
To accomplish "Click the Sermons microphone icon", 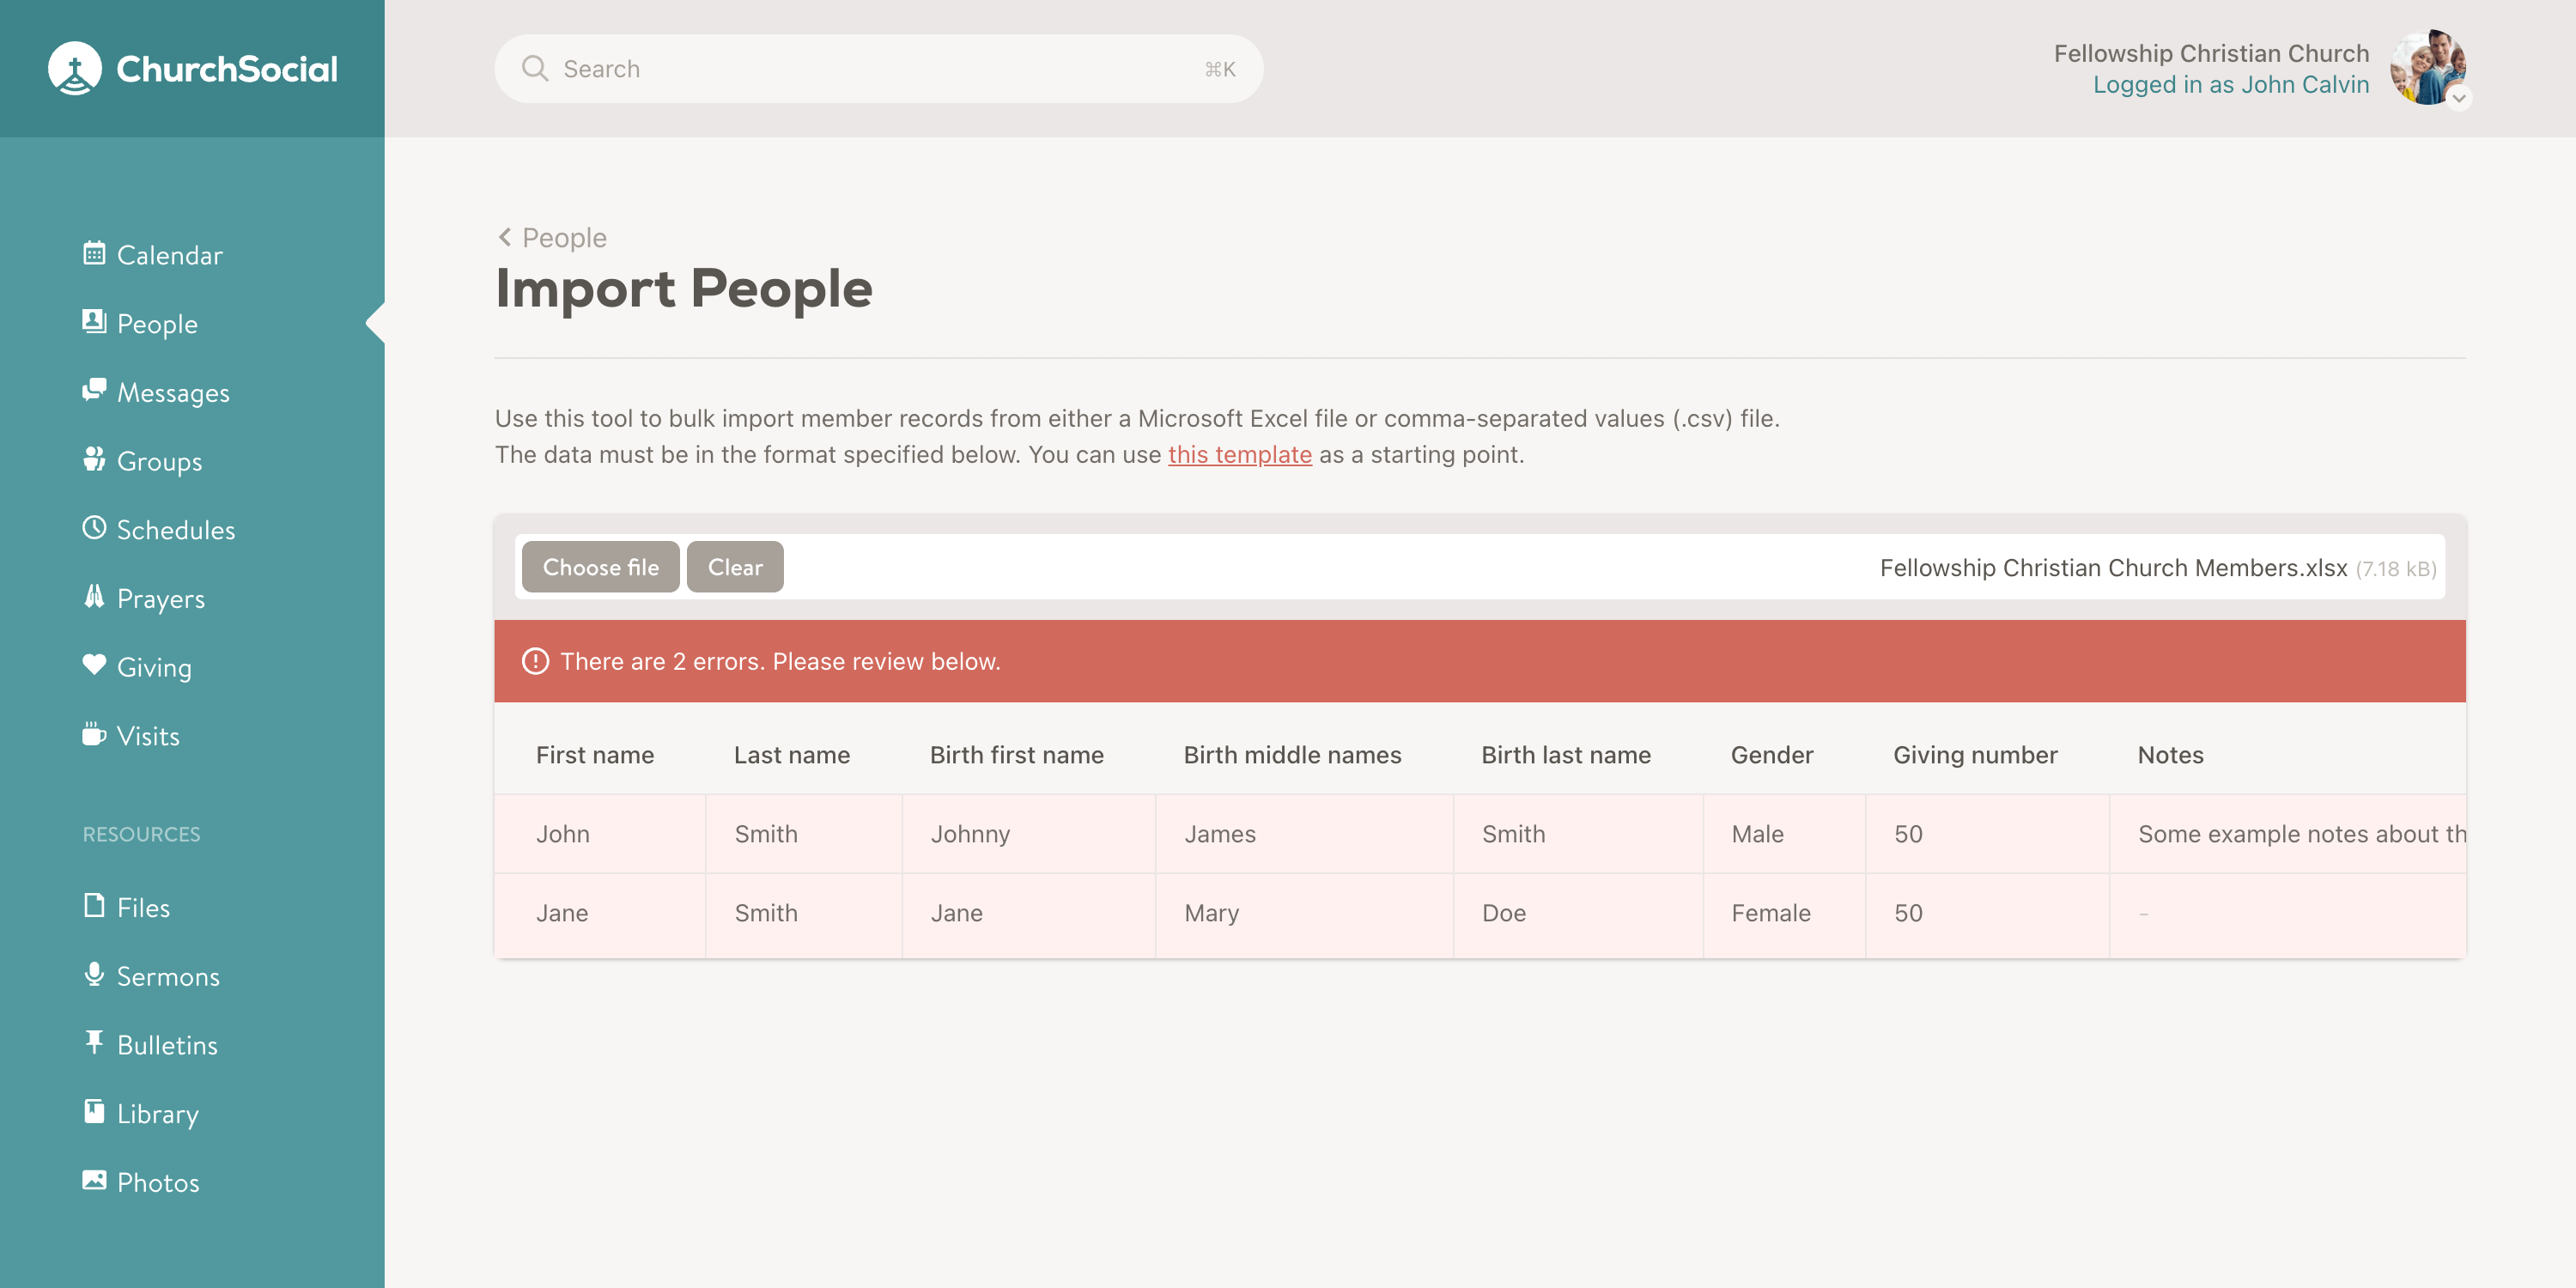I will coord(94,974).
